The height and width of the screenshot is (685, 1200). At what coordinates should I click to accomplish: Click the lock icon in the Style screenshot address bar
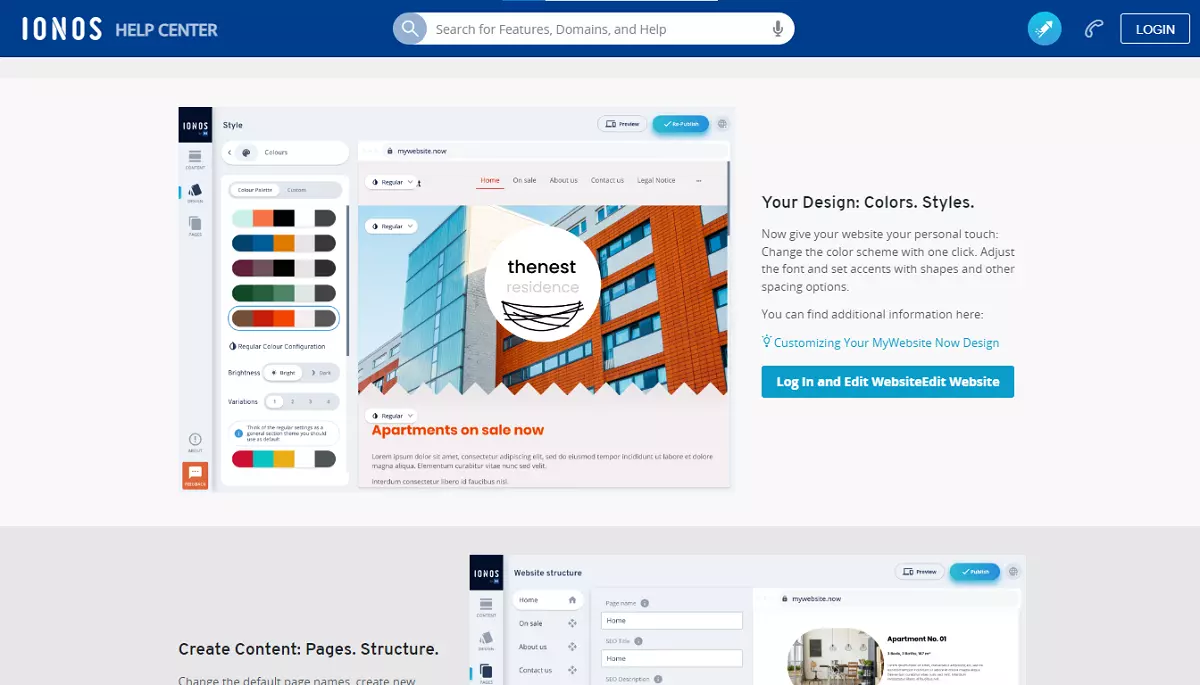click(390, 151)
